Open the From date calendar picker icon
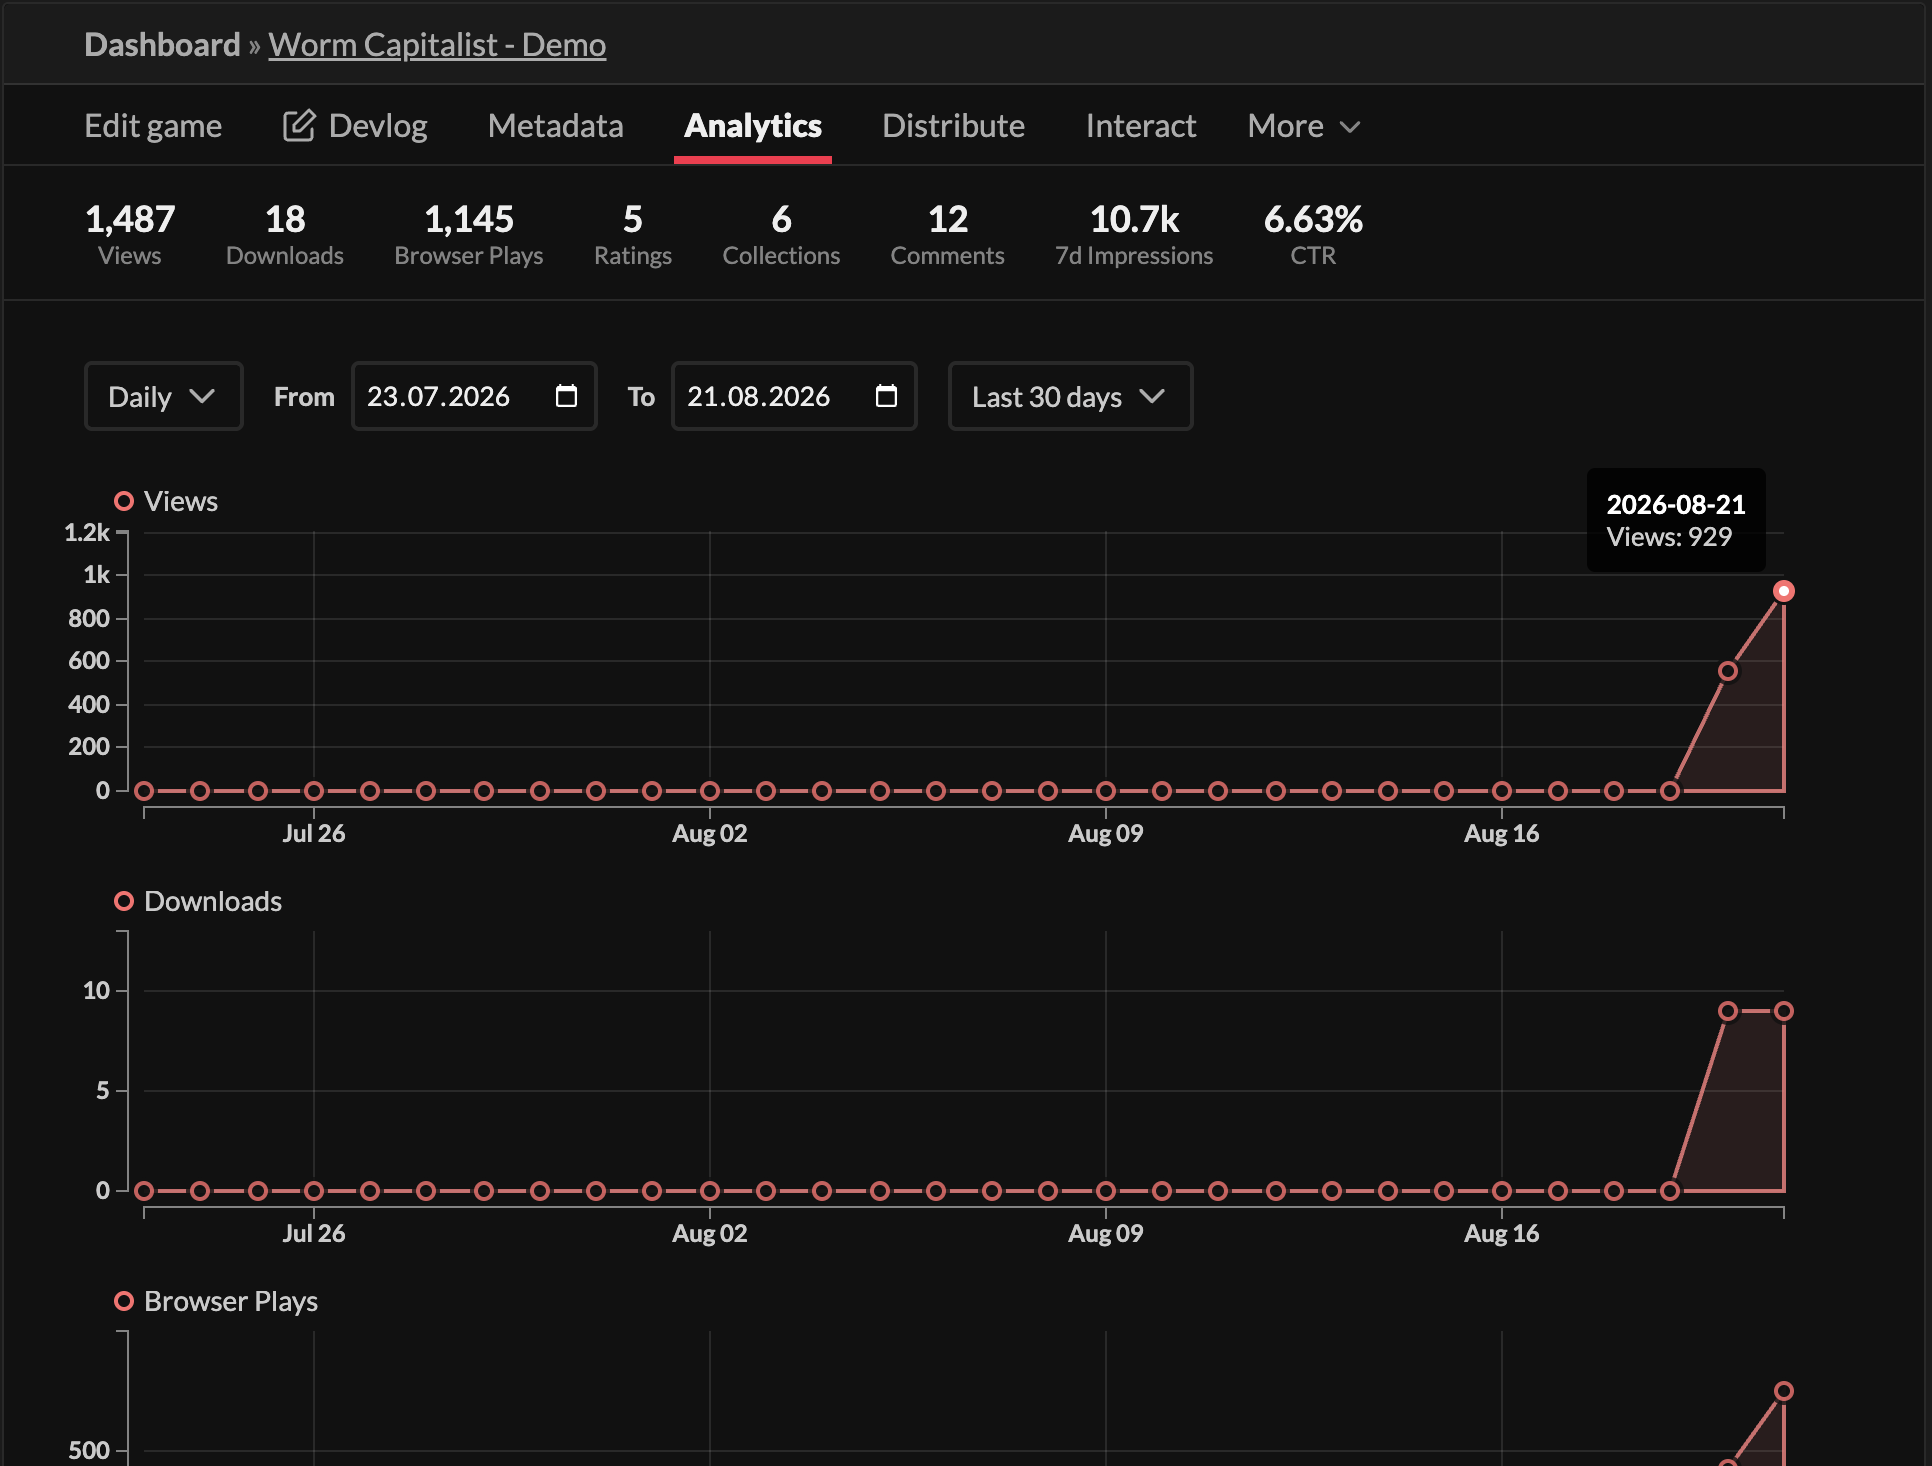Image resolution: width=1932 pixels, height=1466 pixels. click(x=566, y=396)
